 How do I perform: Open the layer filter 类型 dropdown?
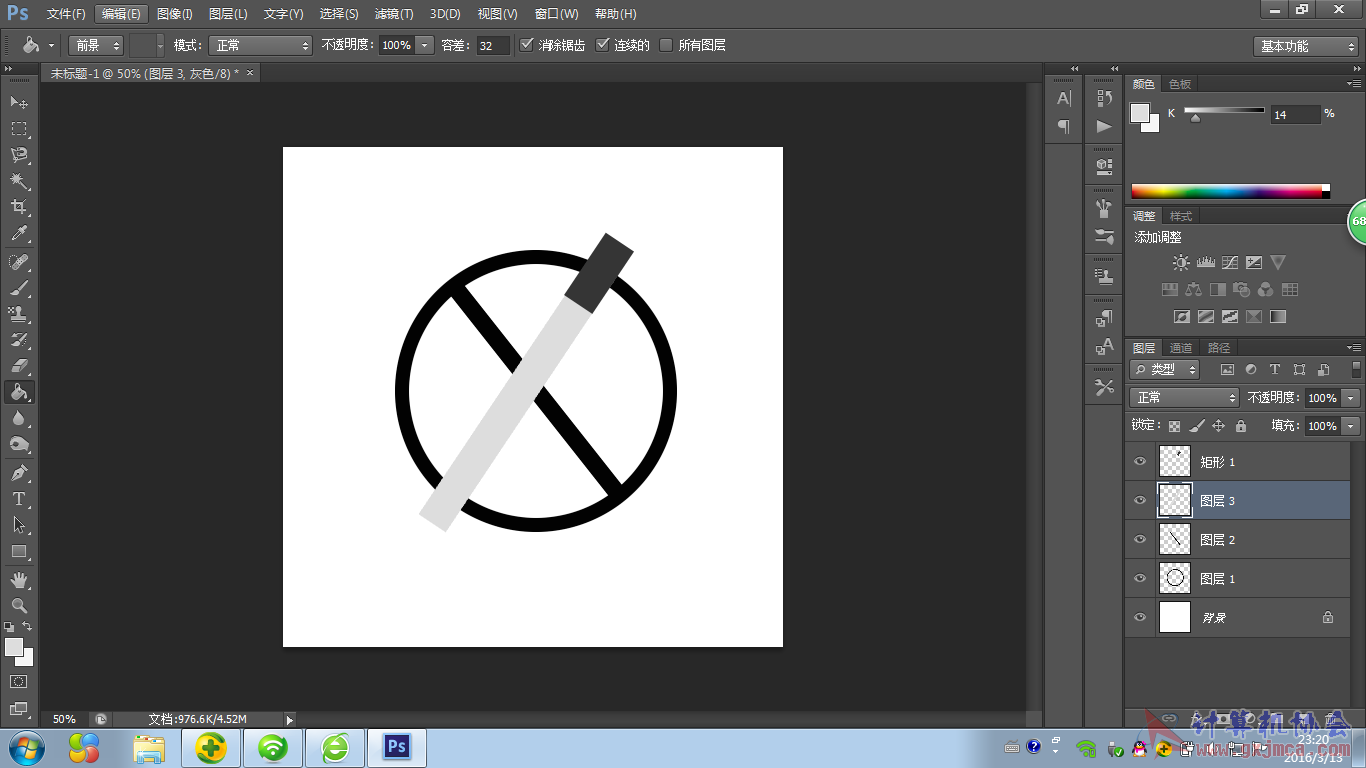[x=1166, y=369]
